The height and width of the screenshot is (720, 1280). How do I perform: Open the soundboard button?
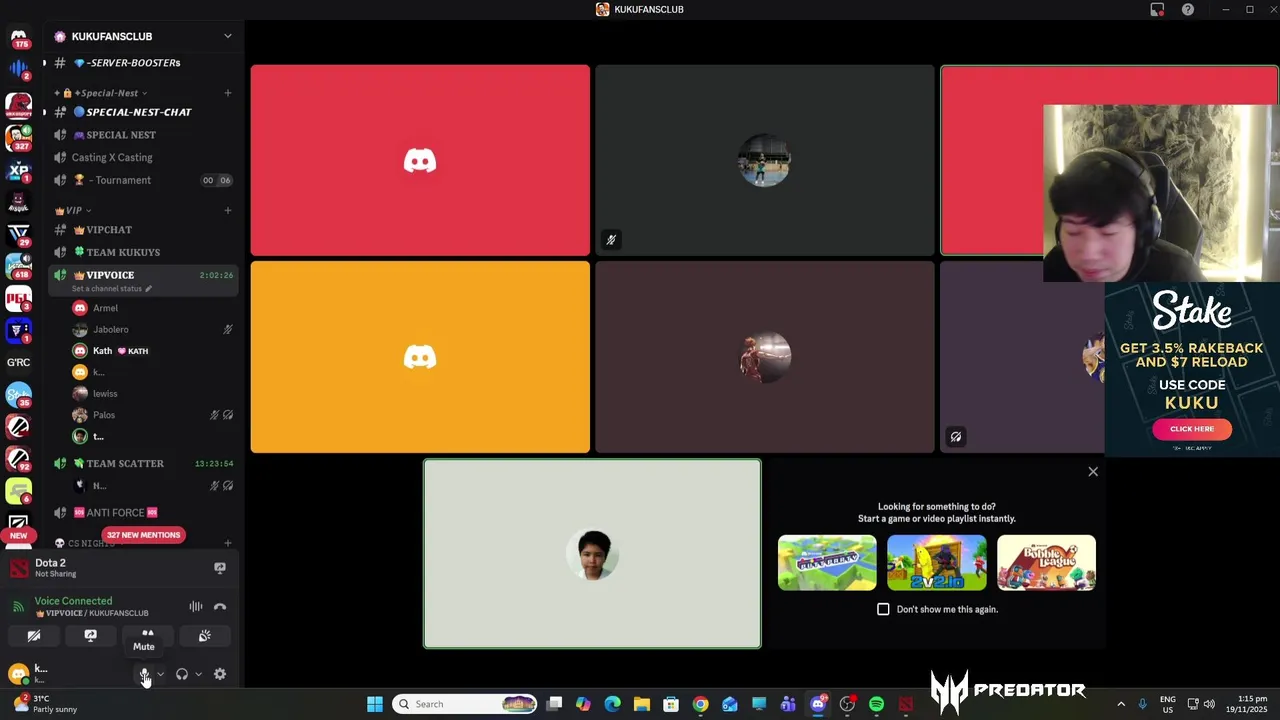coord(204,636)
